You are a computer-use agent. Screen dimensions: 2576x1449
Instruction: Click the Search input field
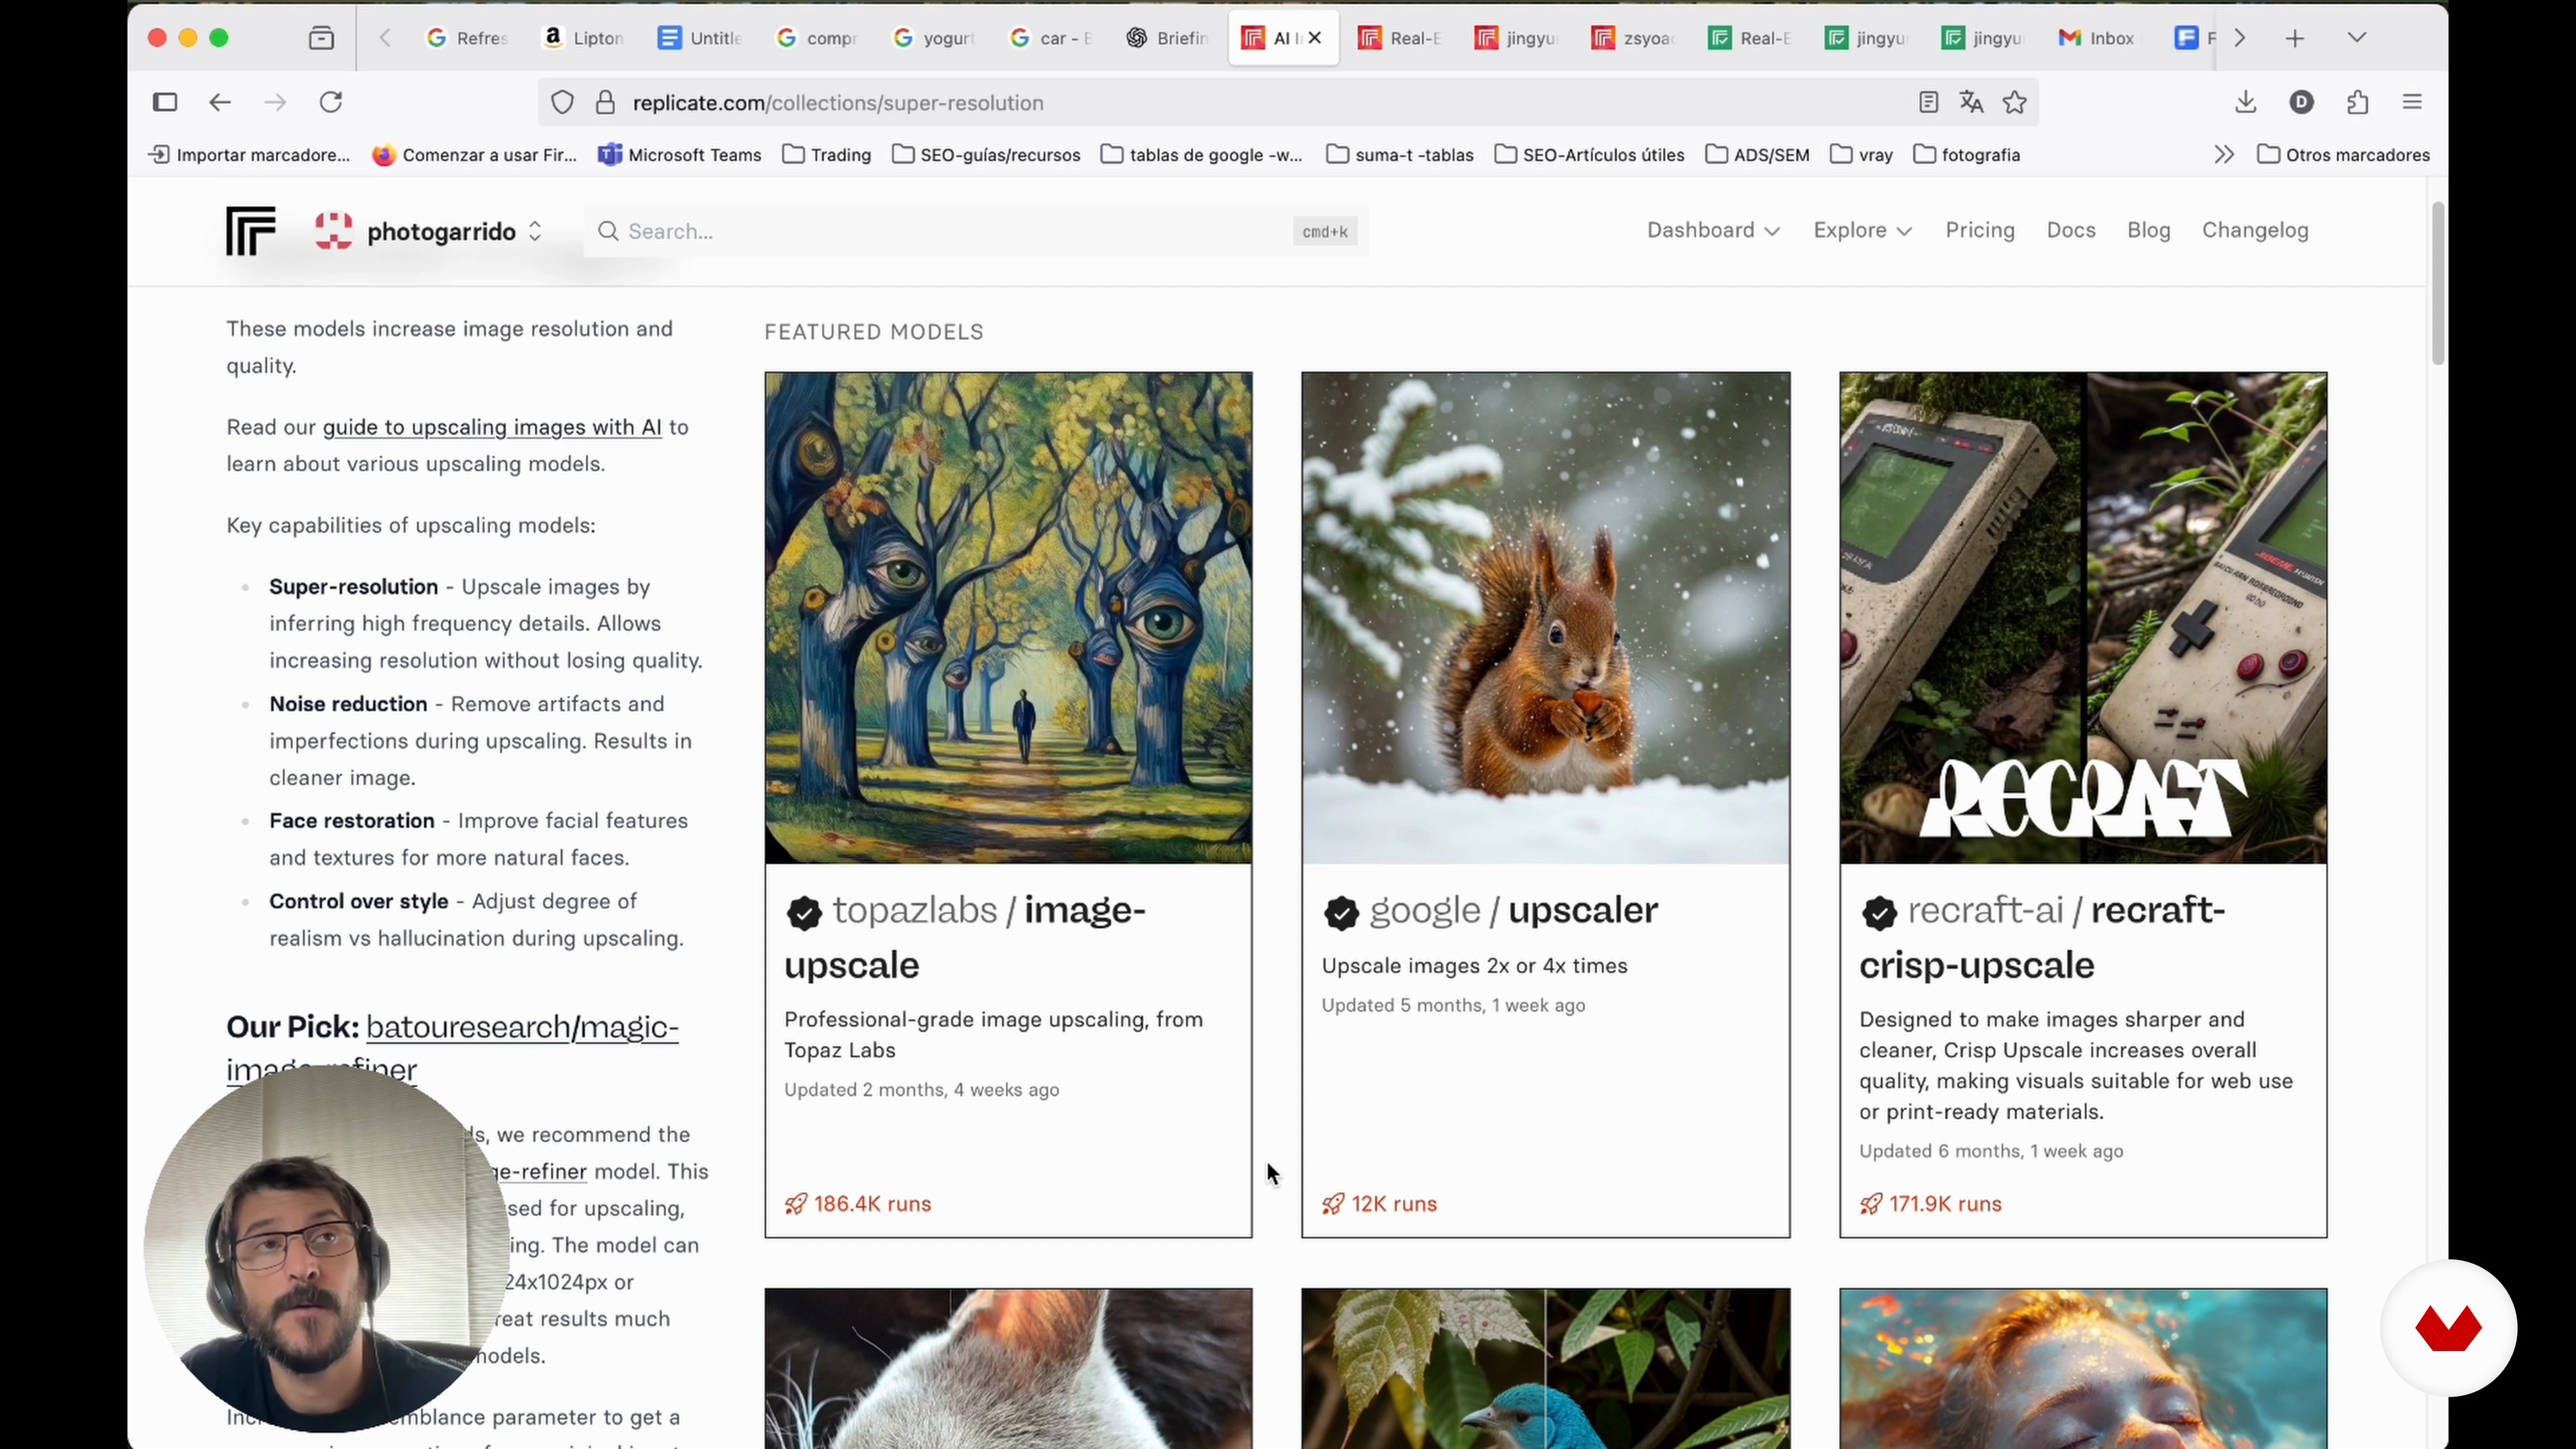[x=950, y=231]
